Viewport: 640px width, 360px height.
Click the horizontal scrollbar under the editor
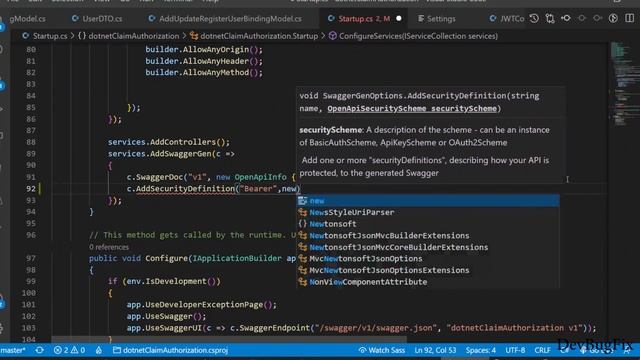coord(229,339)
